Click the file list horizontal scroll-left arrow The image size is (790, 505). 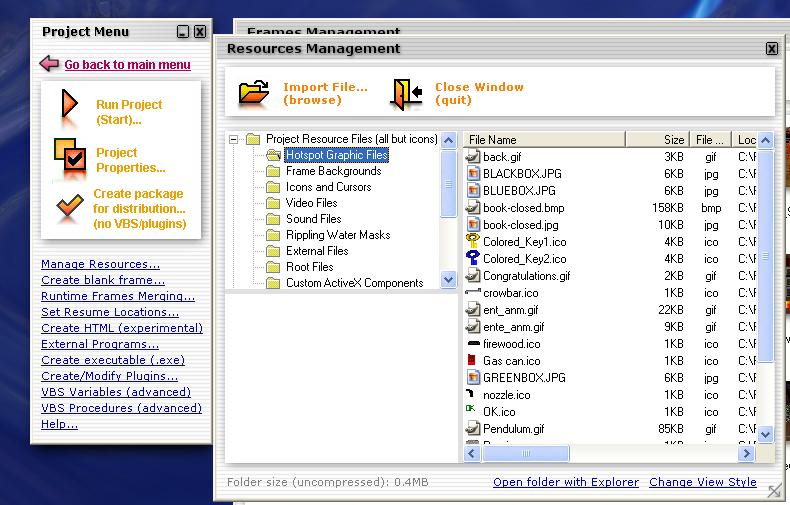click(x=472, y=454)
